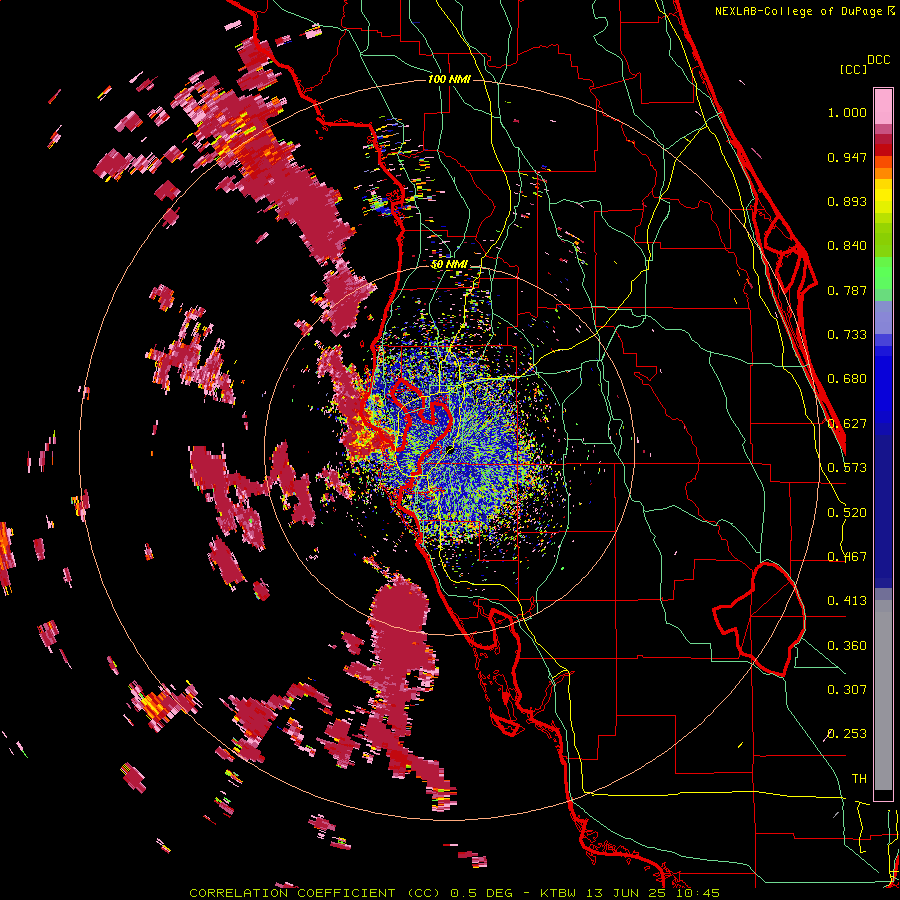Select the 0.787 legend value

click(847, 290)
